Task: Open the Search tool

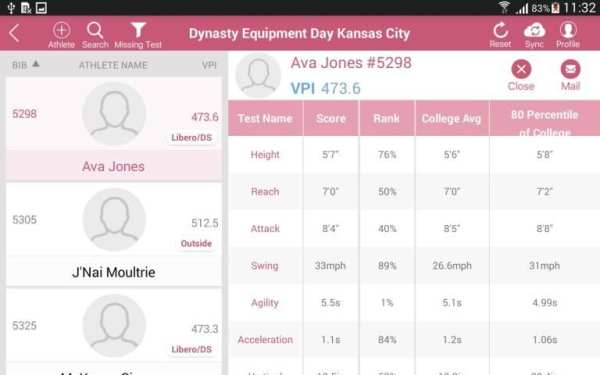Action: click(x=95, y=35)
